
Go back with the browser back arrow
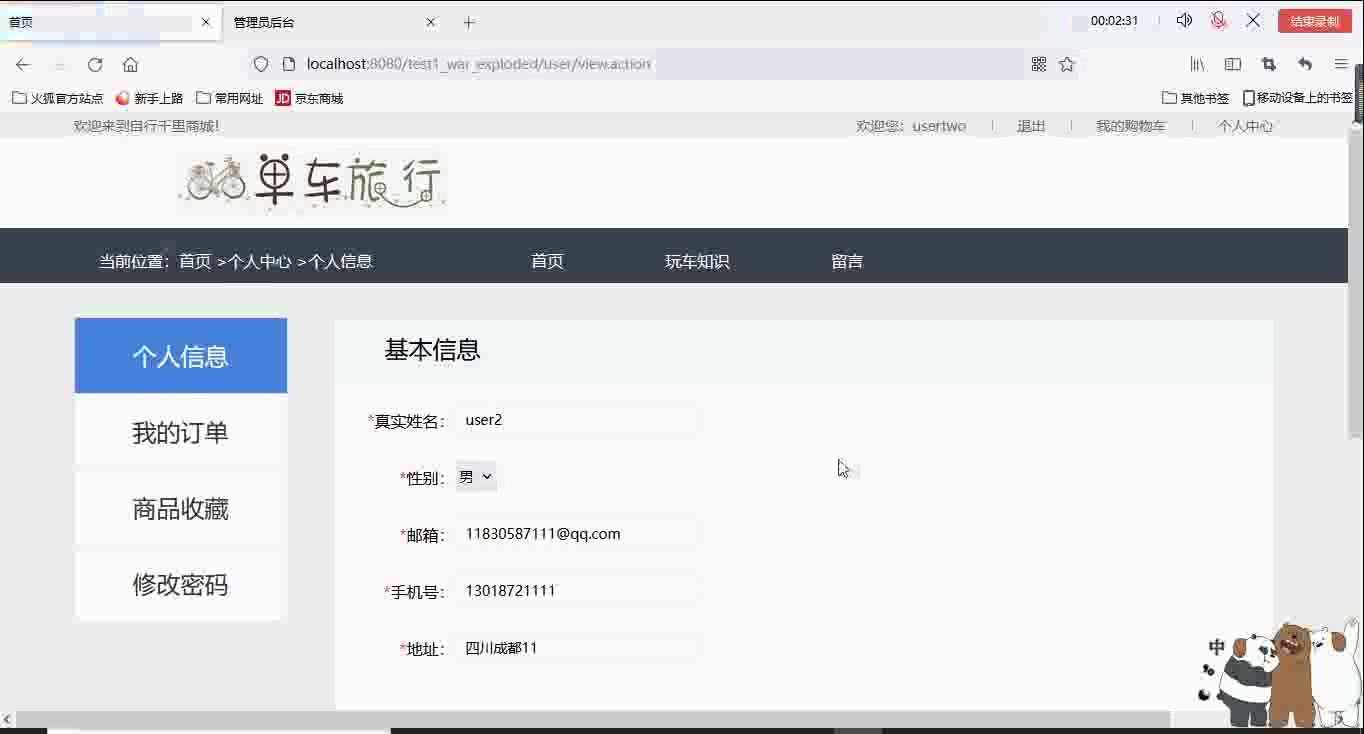coord(23,64)
